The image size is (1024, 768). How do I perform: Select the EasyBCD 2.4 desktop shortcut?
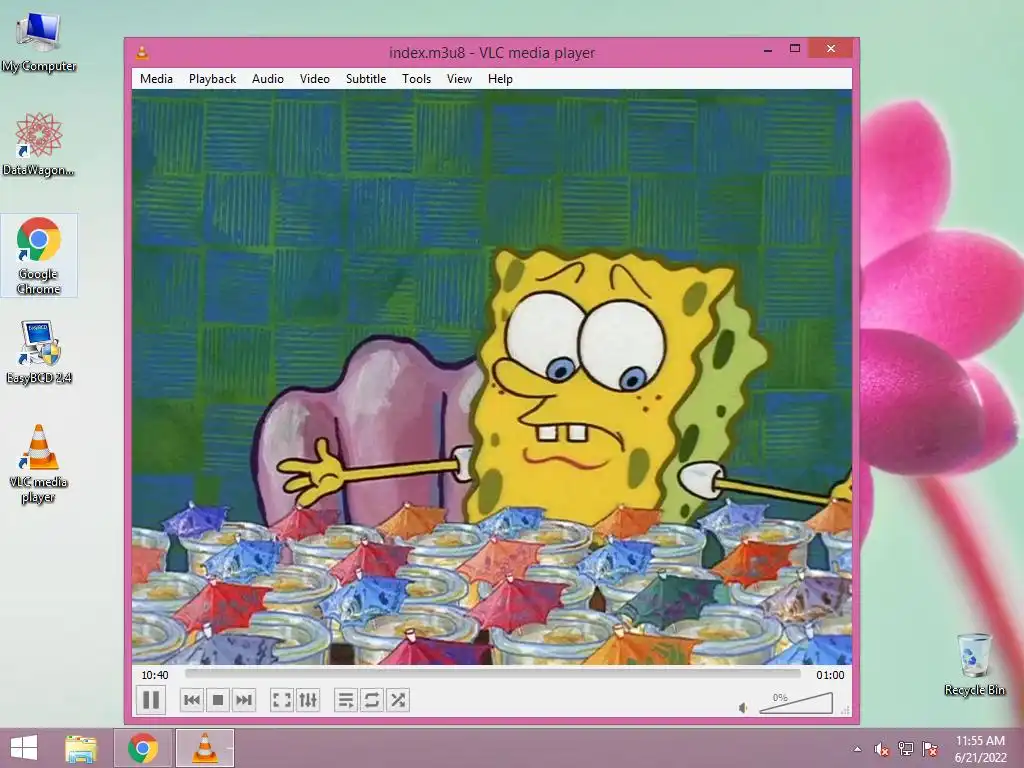pos(39,352)
